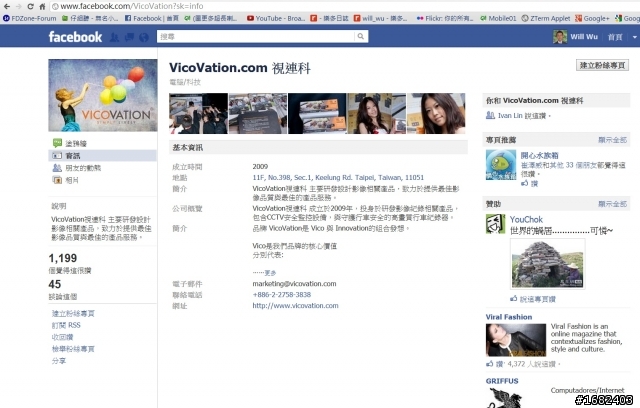
Task: Click the Keelung Rd. Taipei address link
Action: (338, 177)
